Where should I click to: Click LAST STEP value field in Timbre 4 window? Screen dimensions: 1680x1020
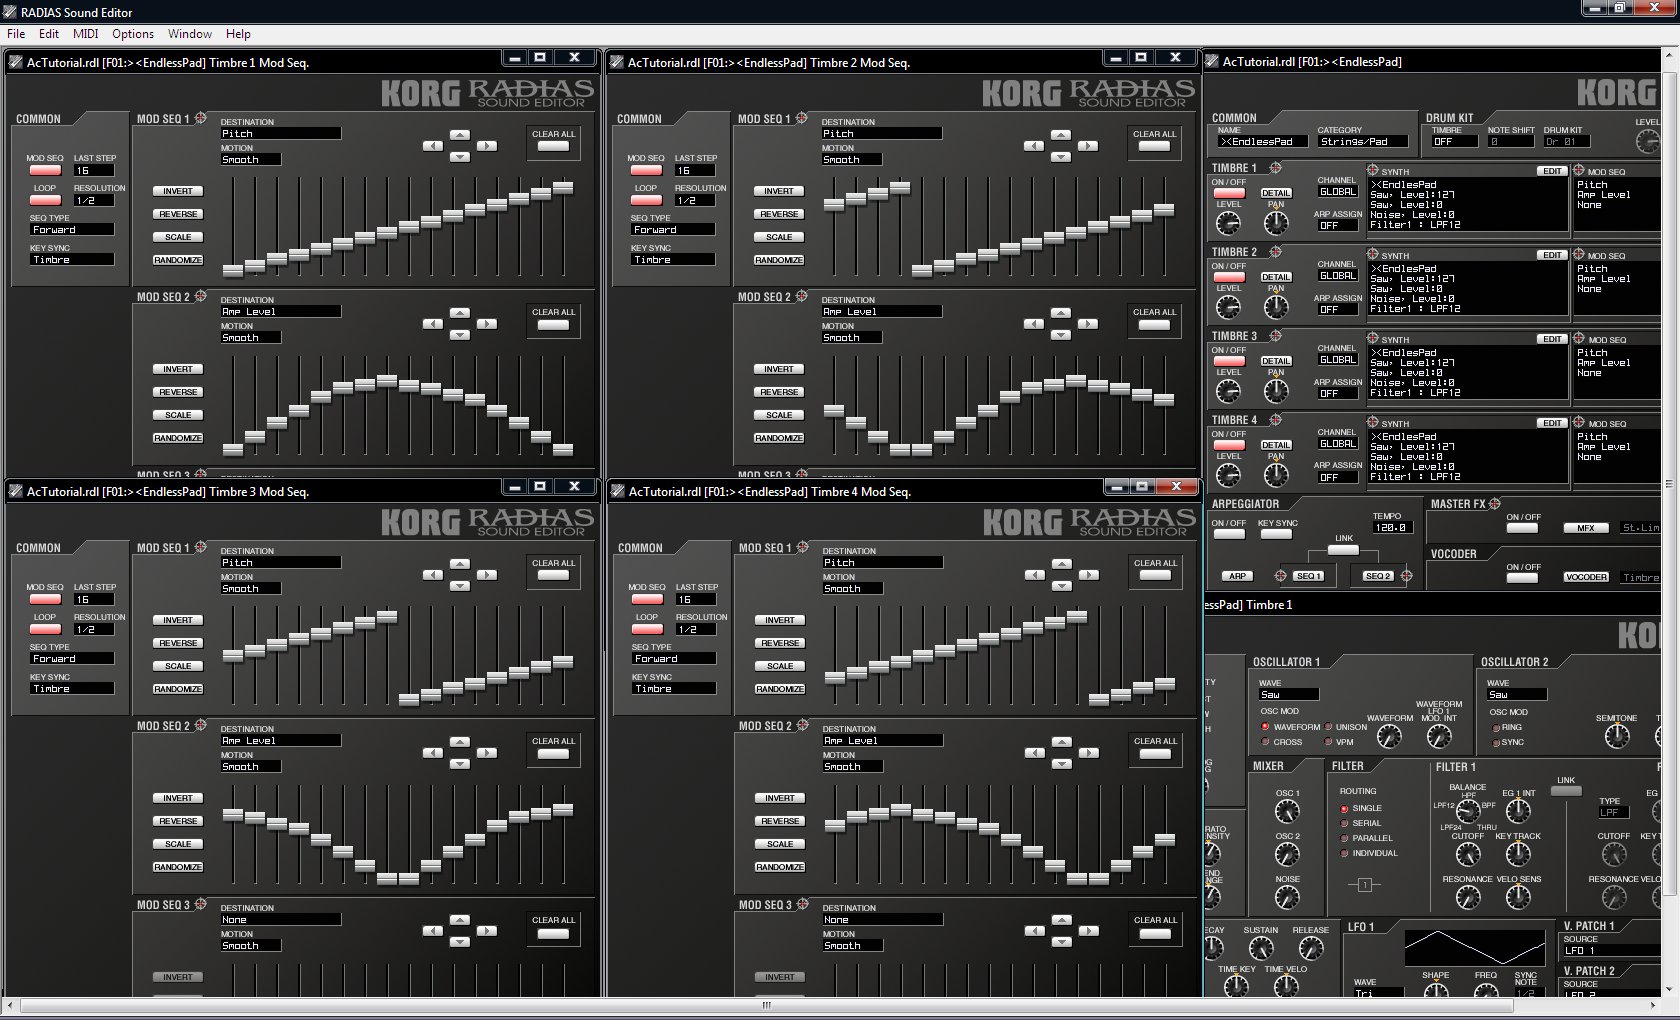[695, 600]
